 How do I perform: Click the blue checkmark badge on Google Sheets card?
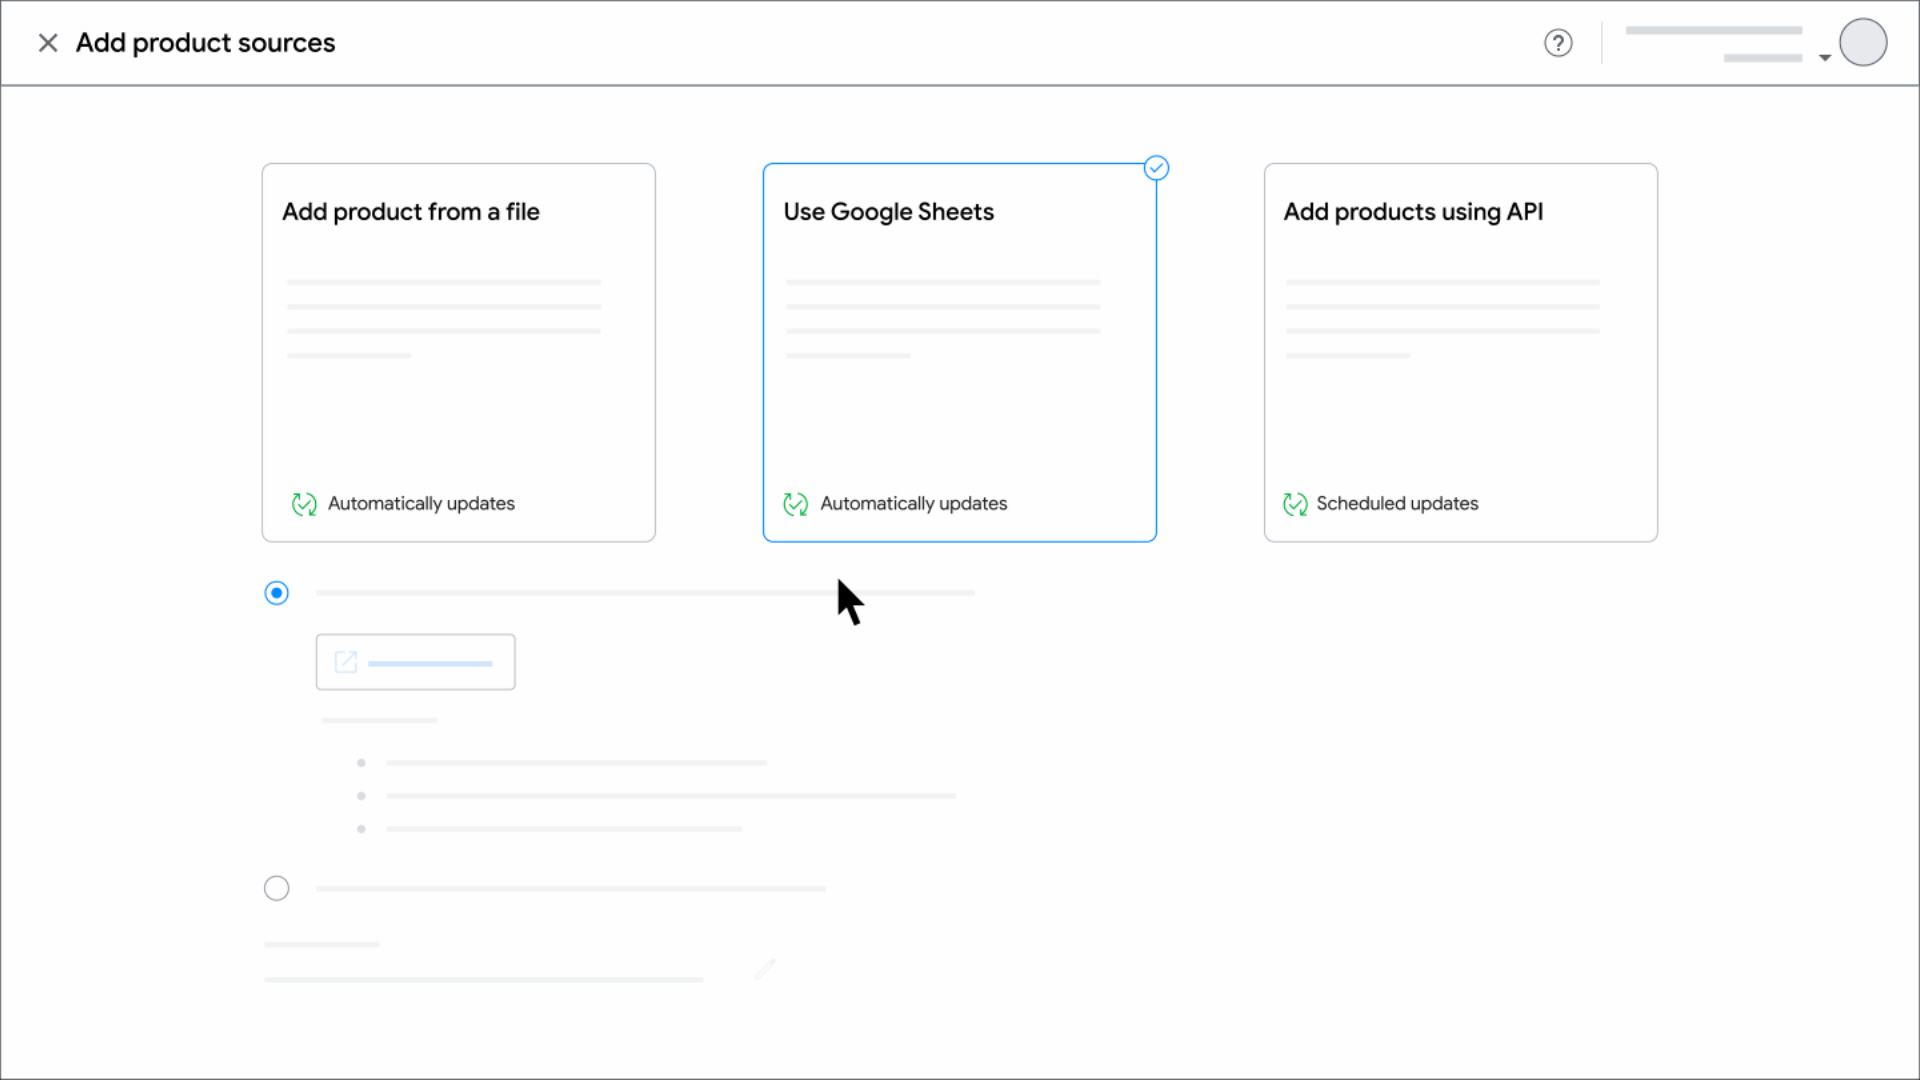pos(1156,168)
